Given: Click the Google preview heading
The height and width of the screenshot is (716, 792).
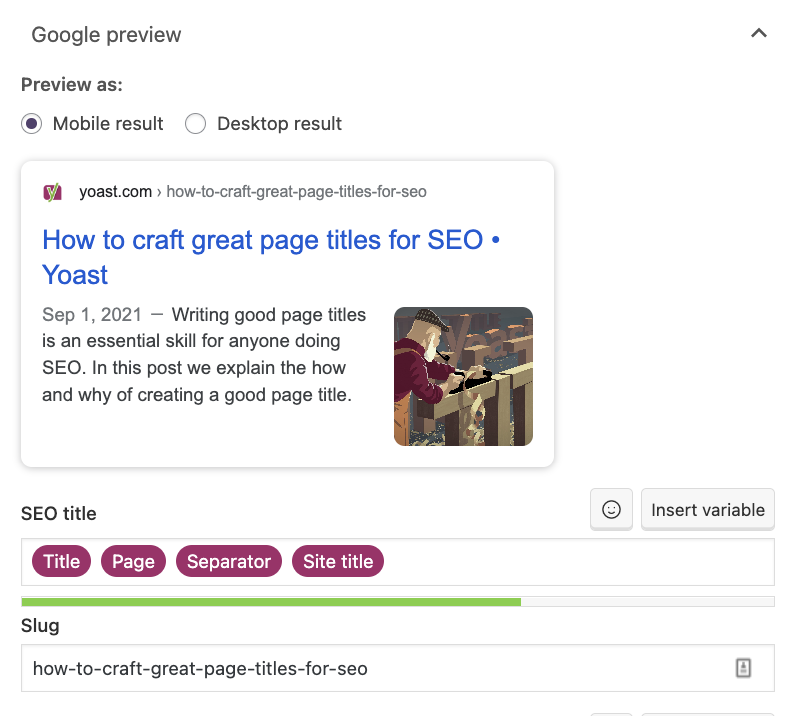Looking at the screenshot, I should pos(106,35).
